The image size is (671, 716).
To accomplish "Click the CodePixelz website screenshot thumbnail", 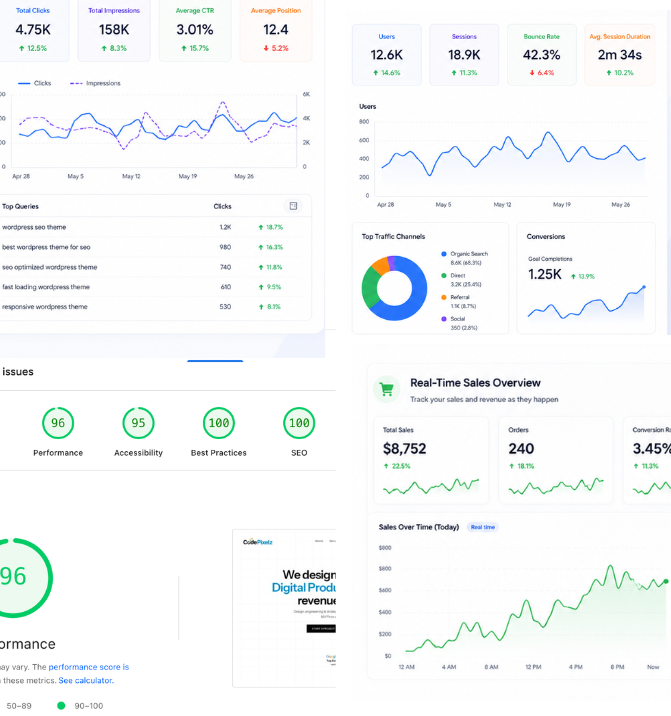I will (x=284, y=608).
